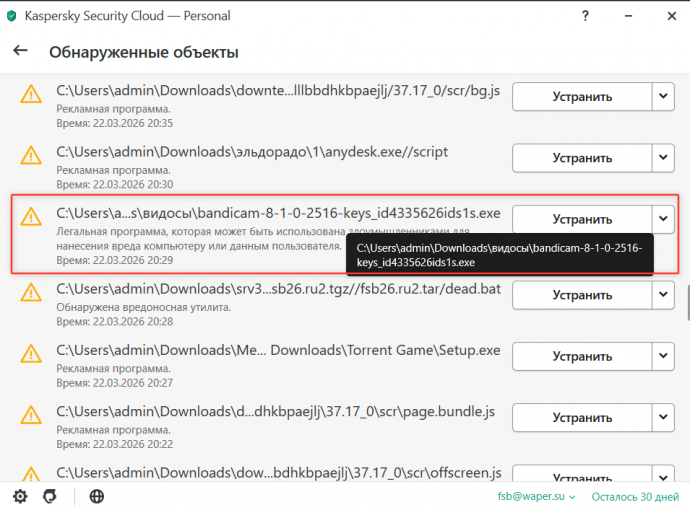Screen dimensions: 690x510
Task: Open dropdown beside Setup.exe's Устранить button
Action: [665, 355]
